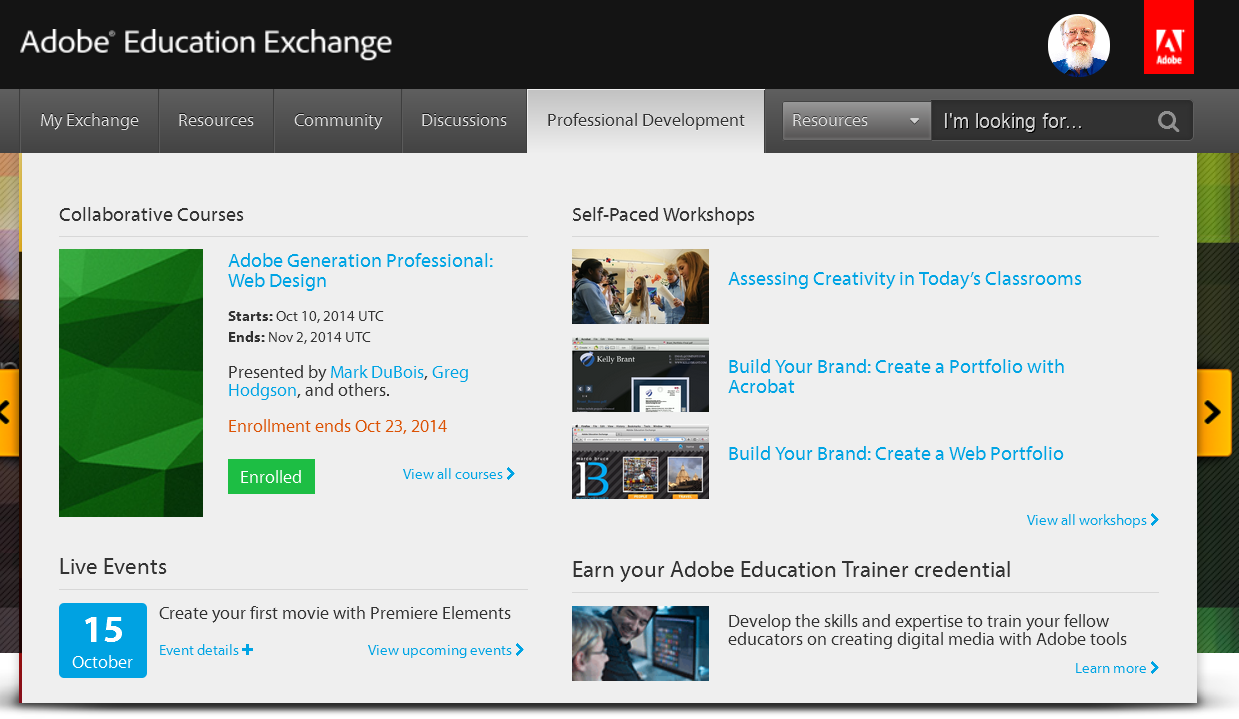
Task: Click the Collaborative Courses heading
Action: click(x=151, y=215)
